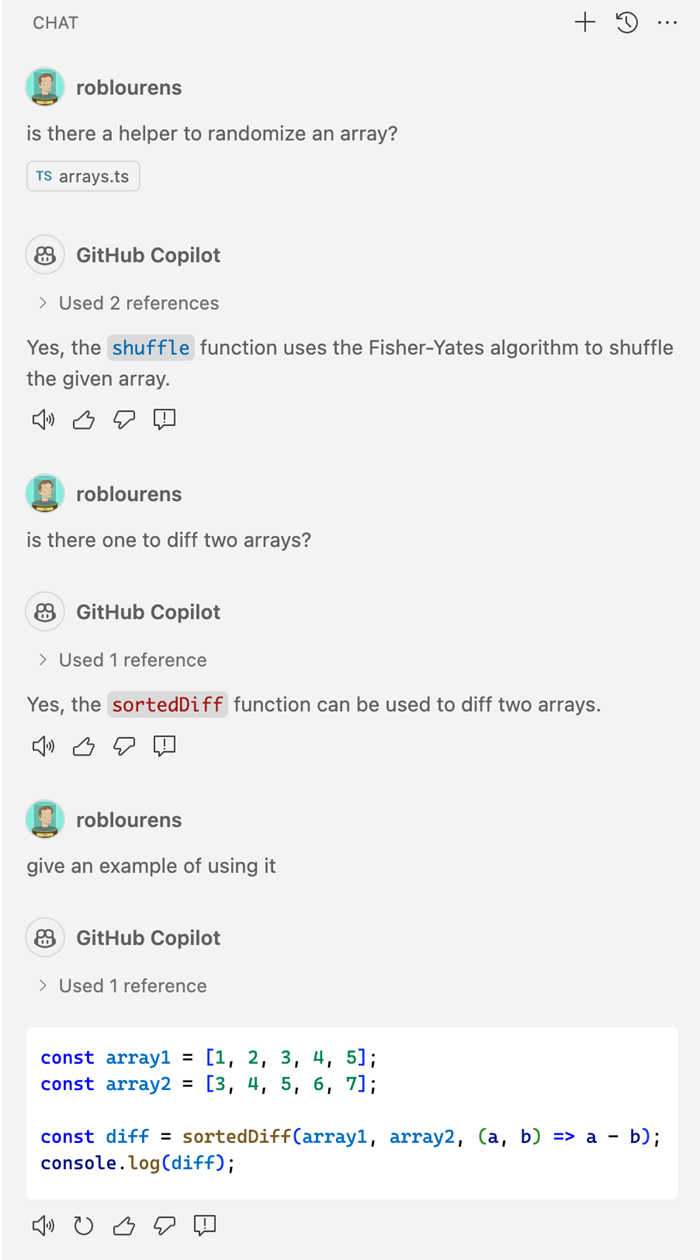Upvote the final code example response
The height and width of the screenshot is (1260, 700).
tap(123, 1225)
